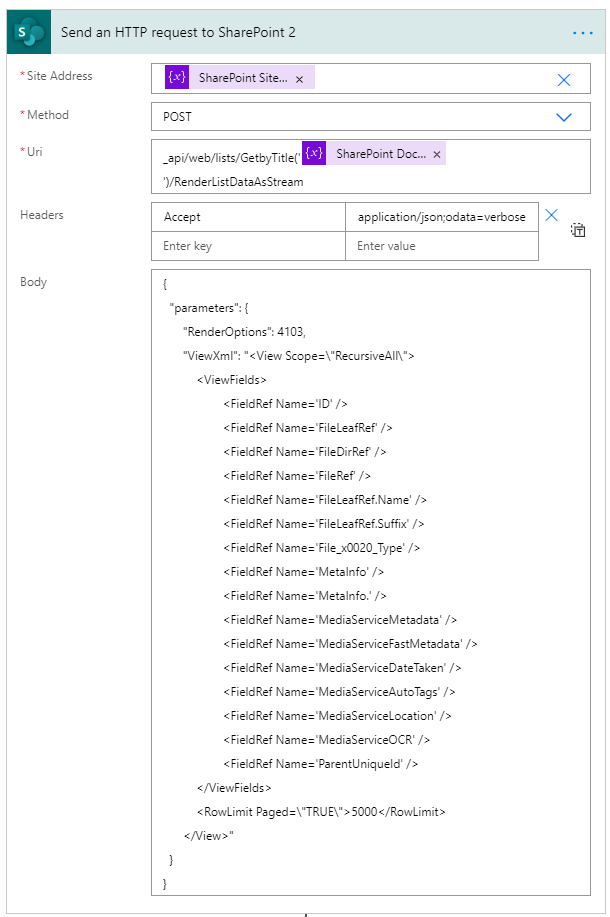Select the SharePoint Doc token label
Viewport: 610px width, 917px height.
coord(381,154)
